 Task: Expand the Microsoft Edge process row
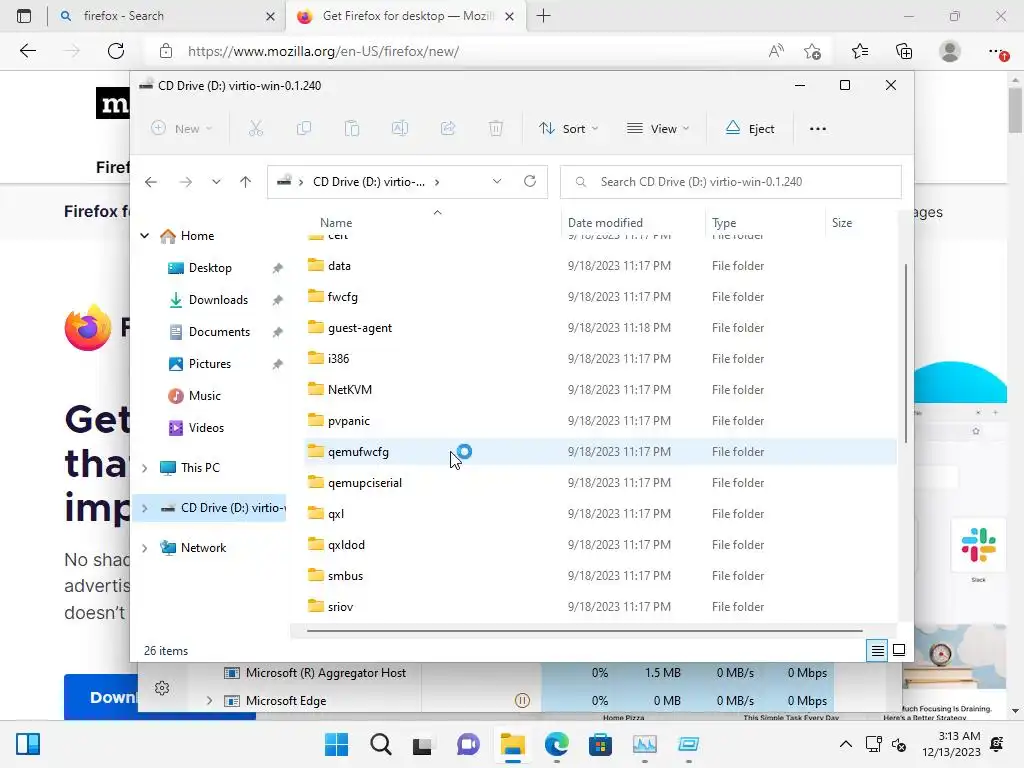point(209,701)
